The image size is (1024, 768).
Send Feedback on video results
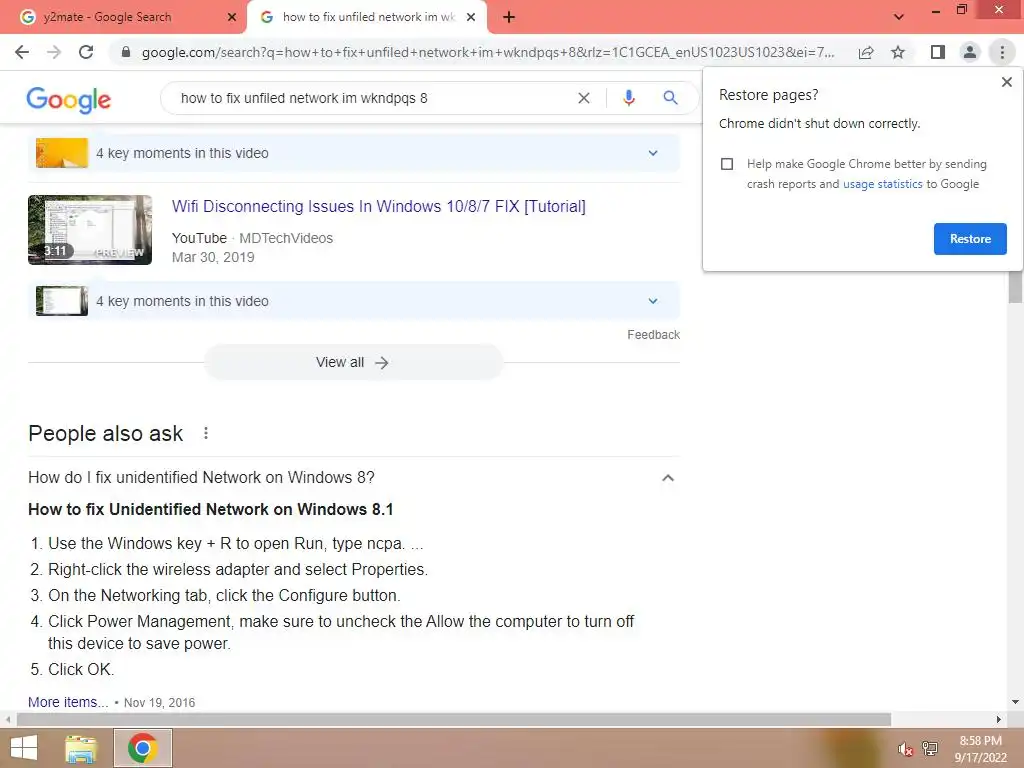click(x=653, y=334)
